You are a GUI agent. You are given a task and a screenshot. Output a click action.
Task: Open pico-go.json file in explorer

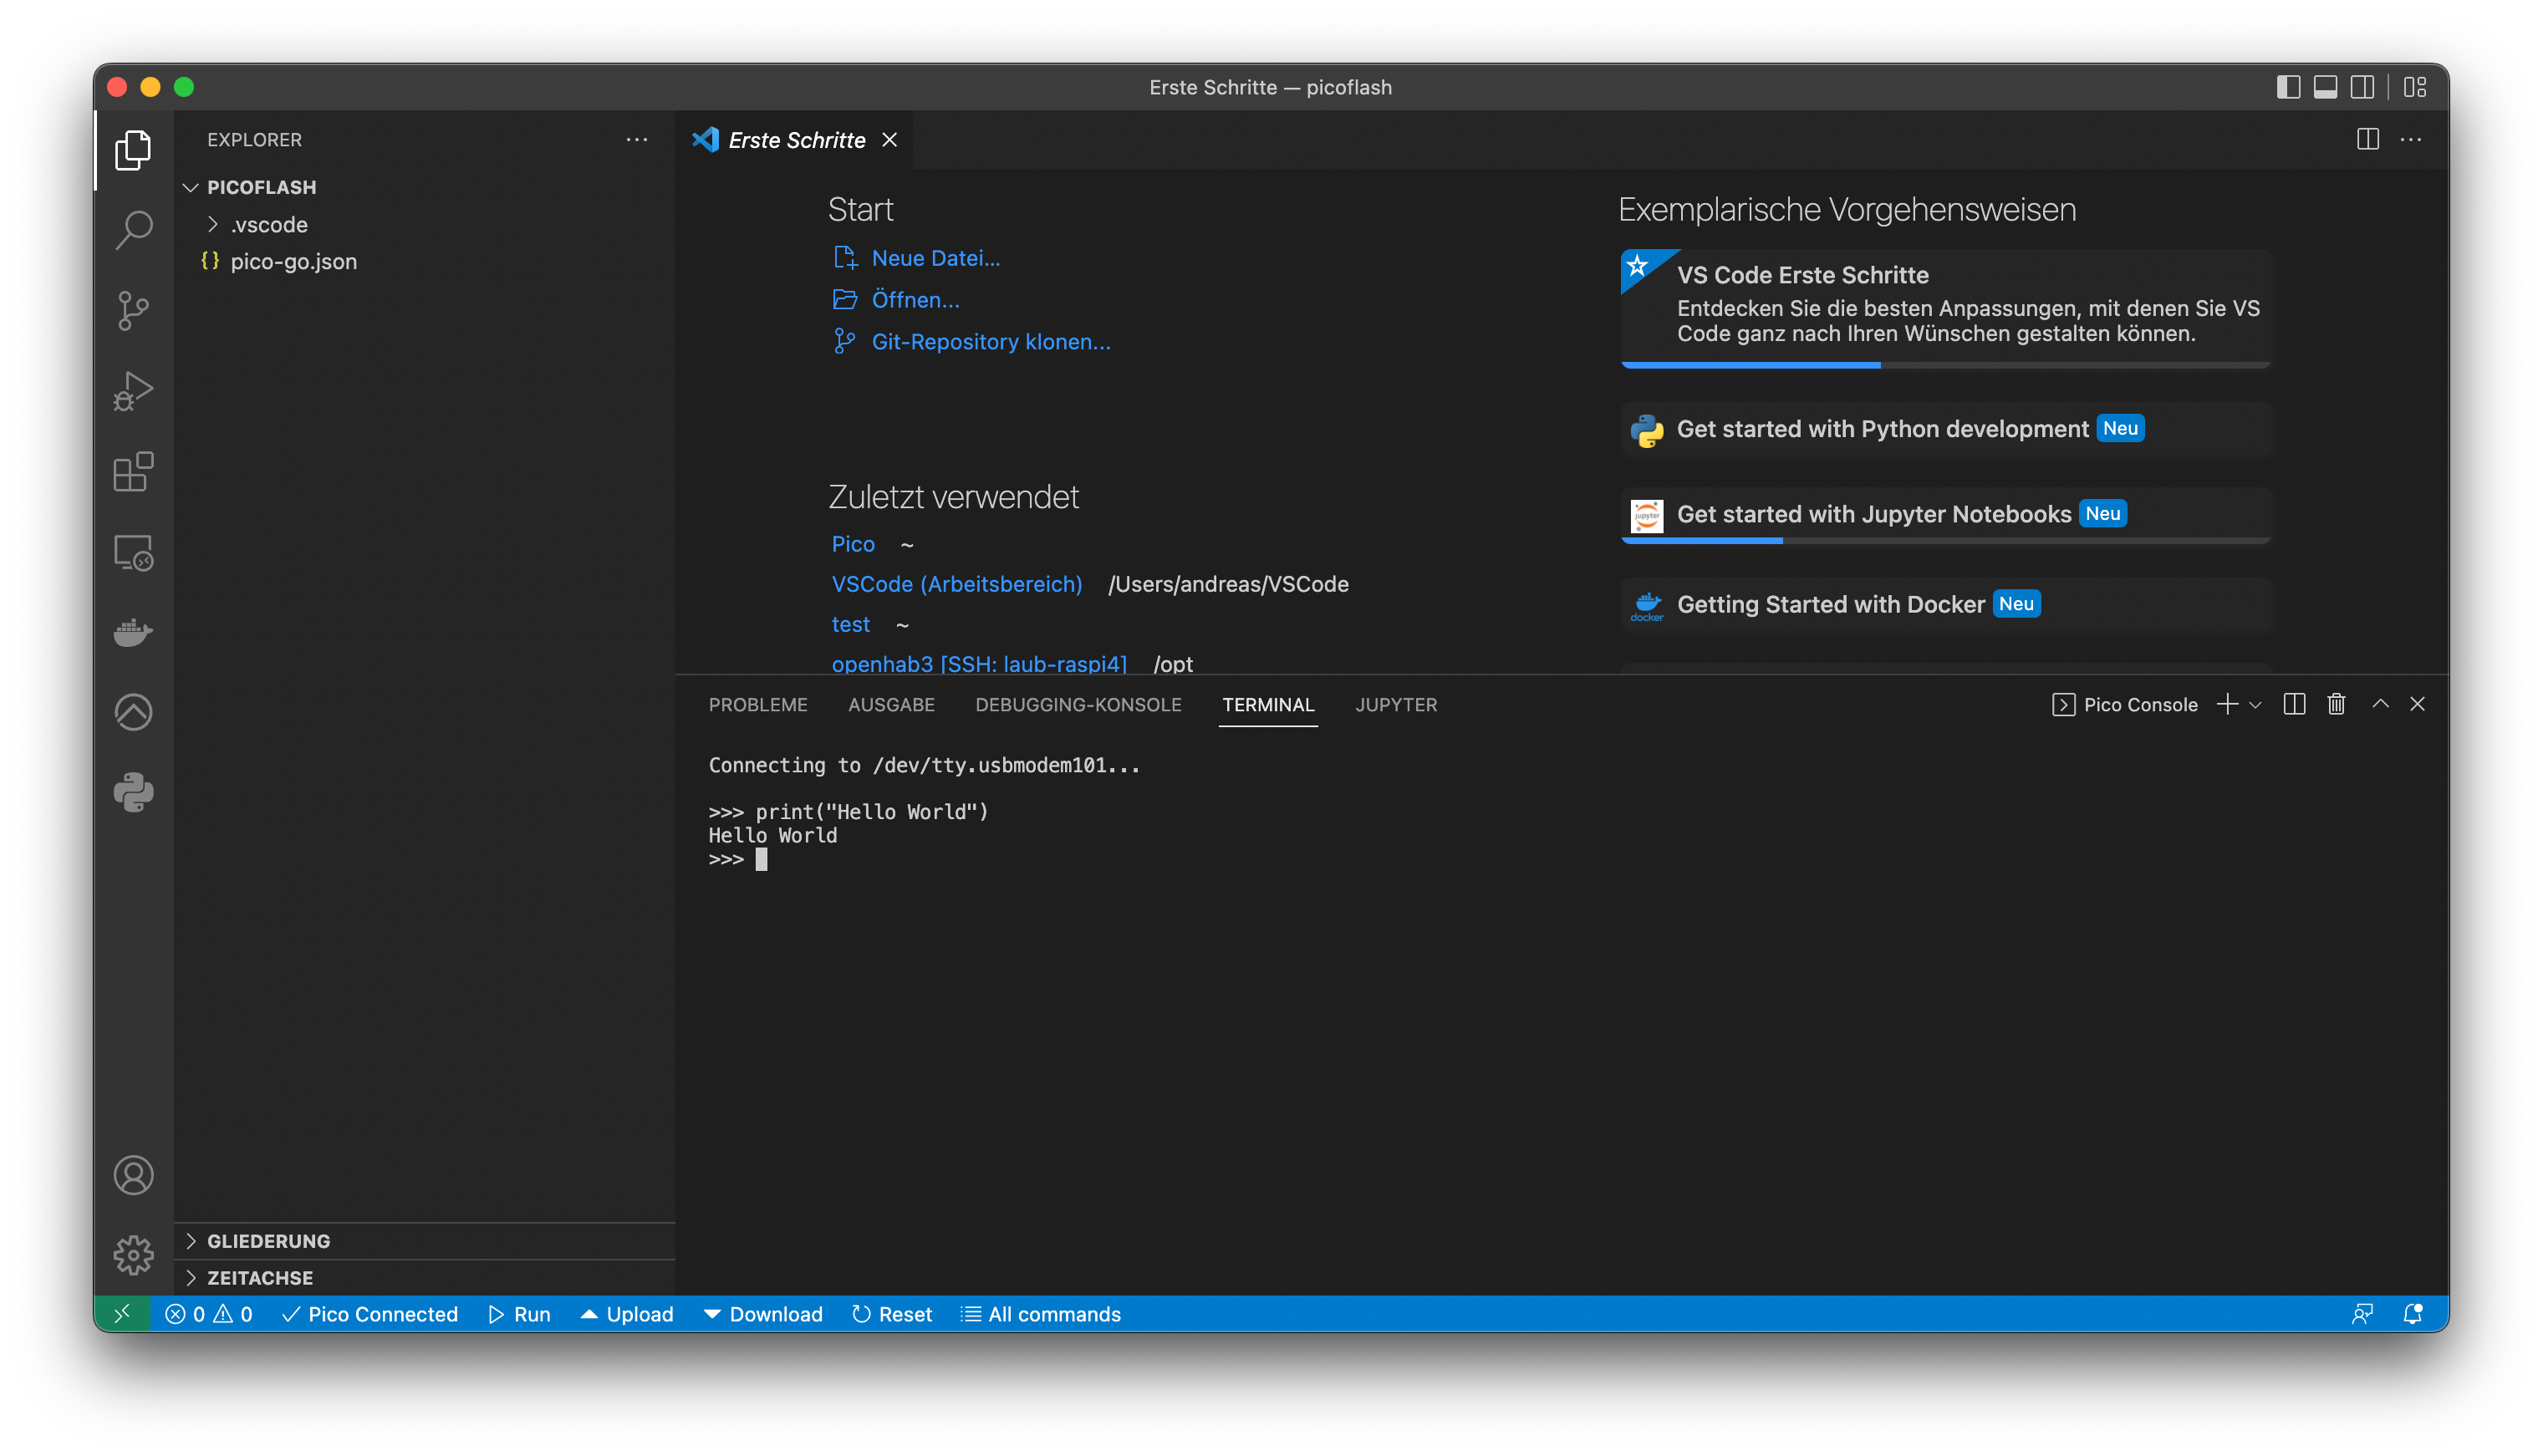pyautogui.click(x=293, y=261)
